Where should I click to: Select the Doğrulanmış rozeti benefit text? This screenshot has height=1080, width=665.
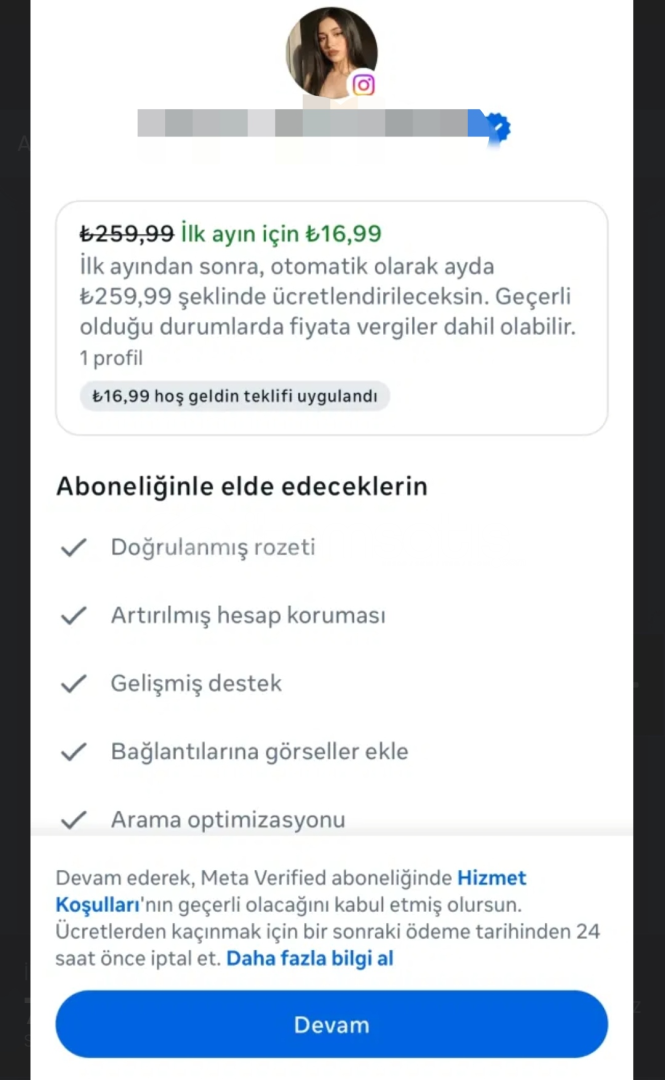coord(213,548)
